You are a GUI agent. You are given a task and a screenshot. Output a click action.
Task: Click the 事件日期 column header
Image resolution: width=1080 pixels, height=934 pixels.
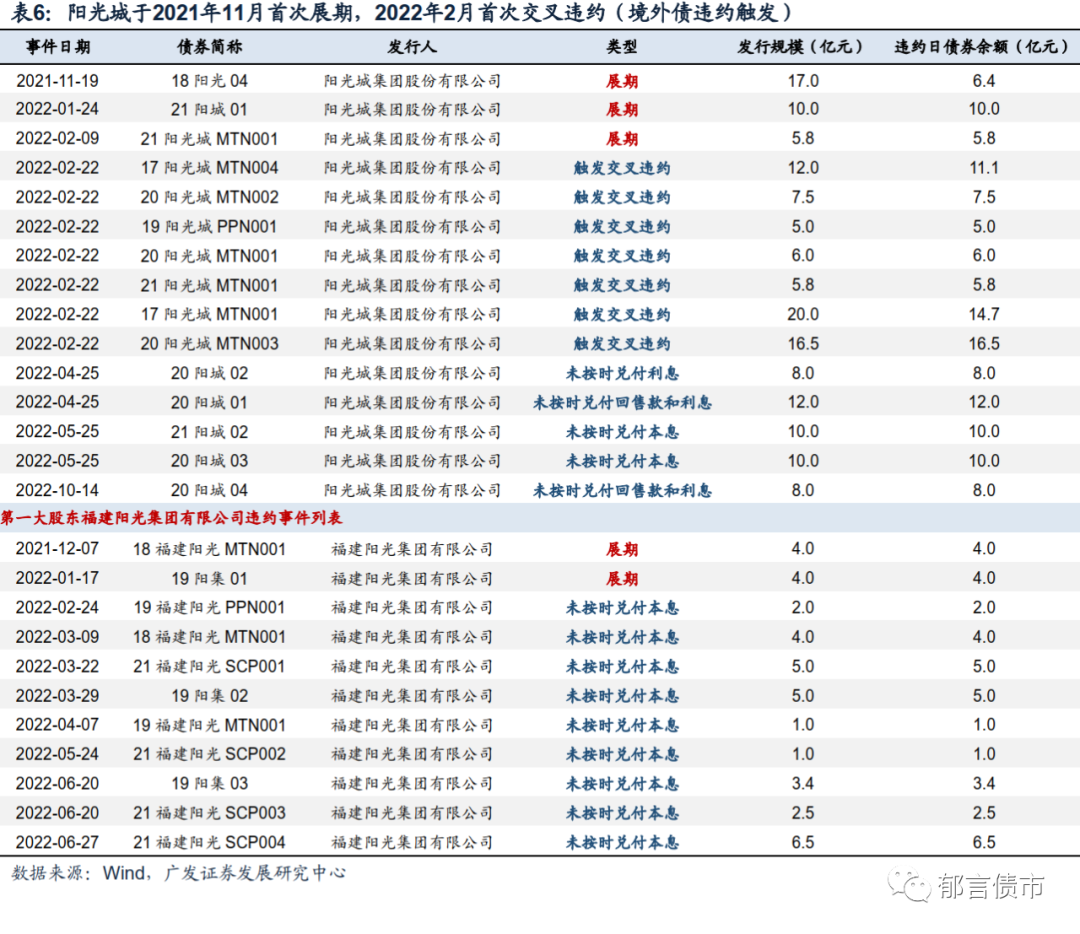click(x=58, y=47)
